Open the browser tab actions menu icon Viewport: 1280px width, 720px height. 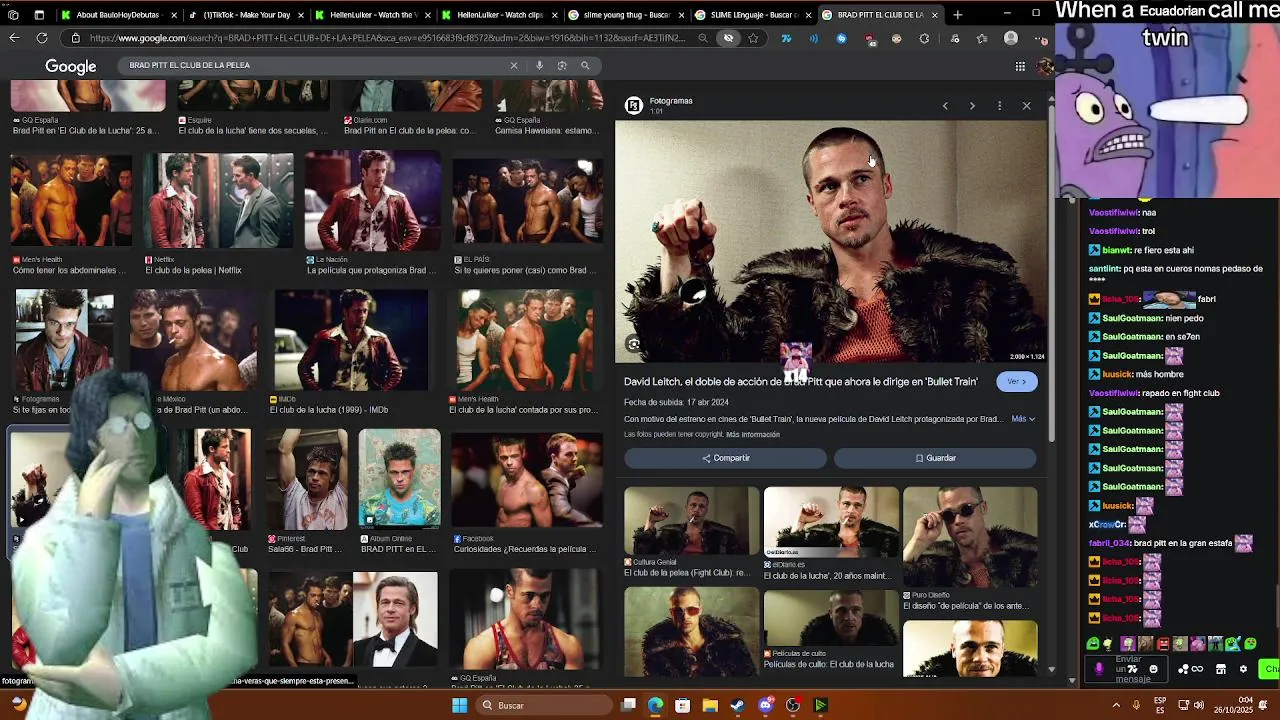[39, 15]
